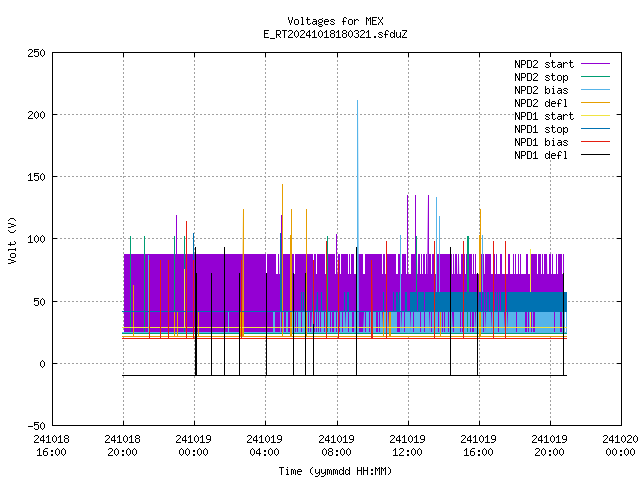Click the orange NPD2 defl legend line
The image size is (640, 480).
pyautogui.click(x=595, y=103)
